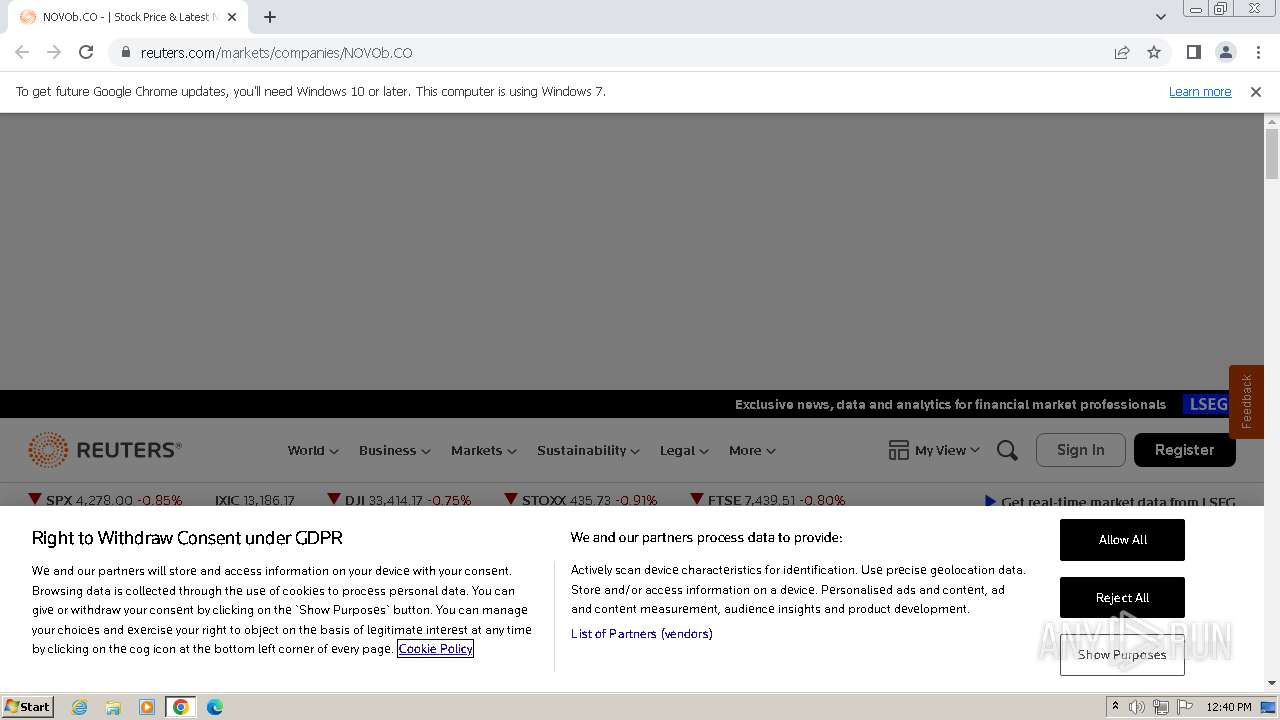The height and width of the screenshot is (720, 1280).
Task: Select the DJI ticker quote
Action: [399, 500]
